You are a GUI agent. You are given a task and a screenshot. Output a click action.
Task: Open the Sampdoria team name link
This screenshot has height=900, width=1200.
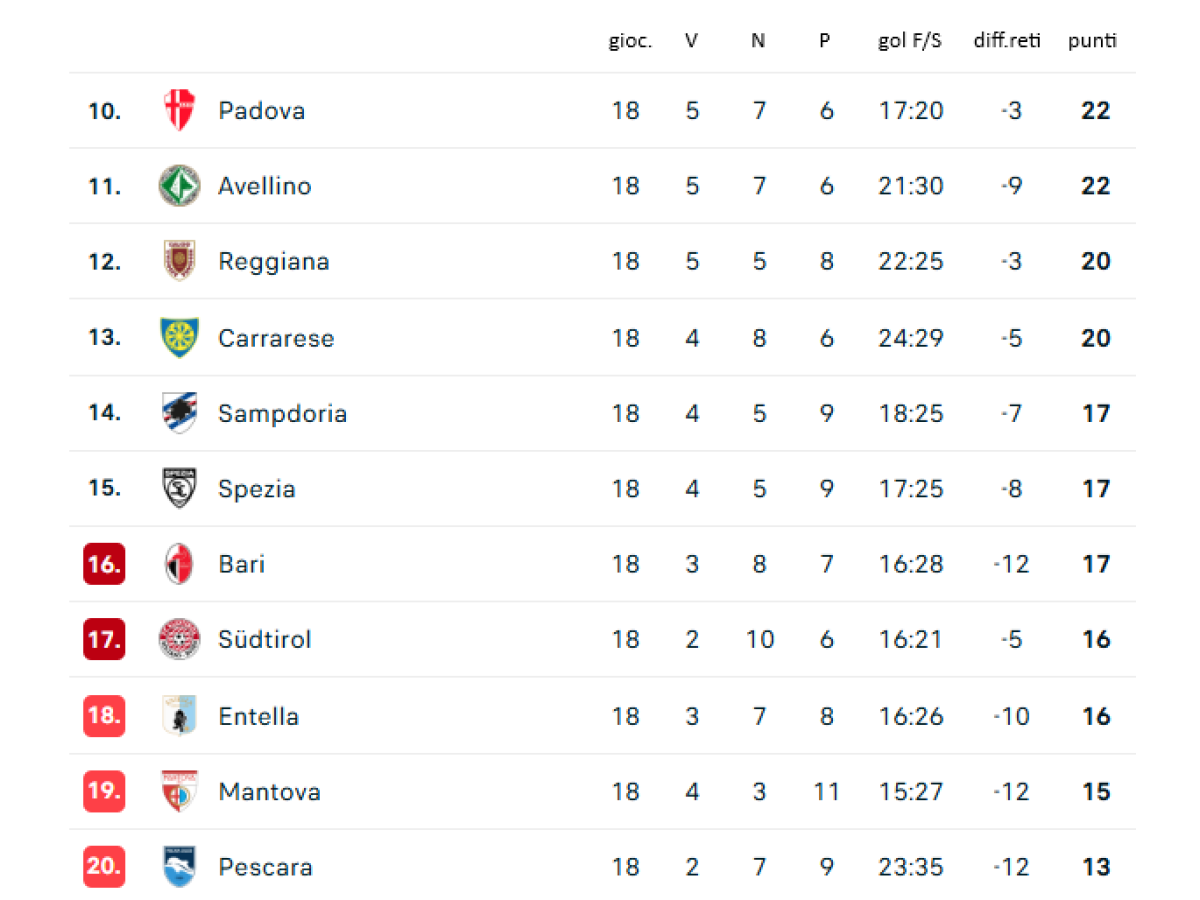pyautogui.click(x=283, y=413)
